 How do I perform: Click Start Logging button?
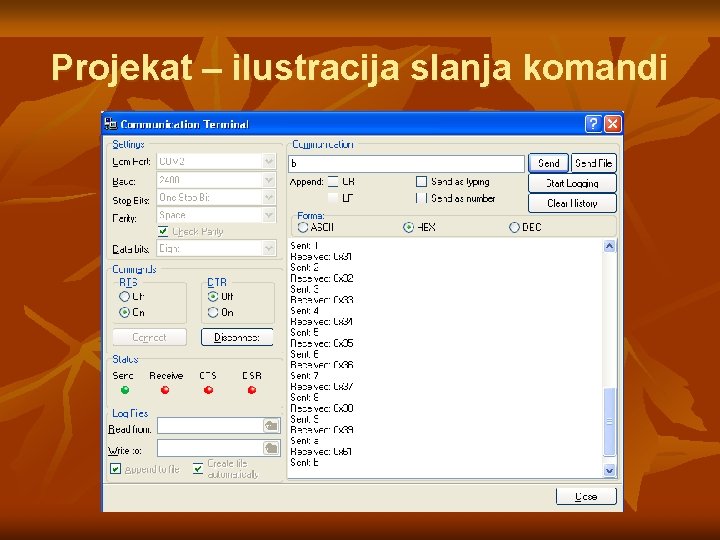(572, 183)
